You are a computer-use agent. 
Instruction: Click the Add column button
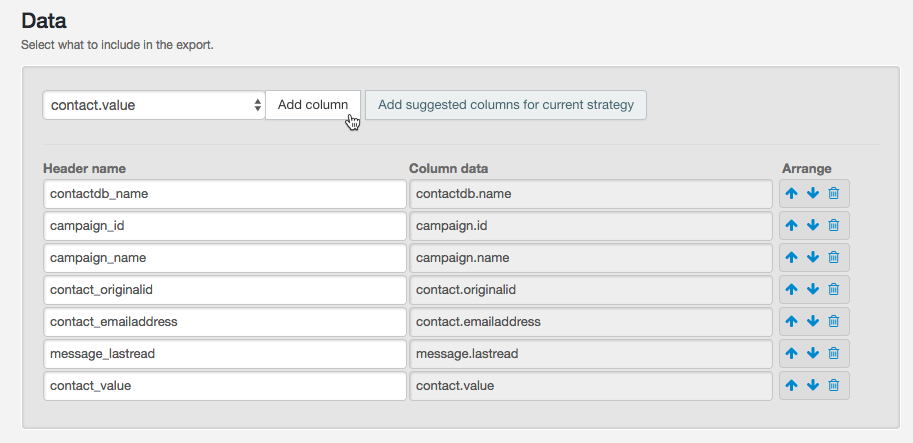pos(312,105)
